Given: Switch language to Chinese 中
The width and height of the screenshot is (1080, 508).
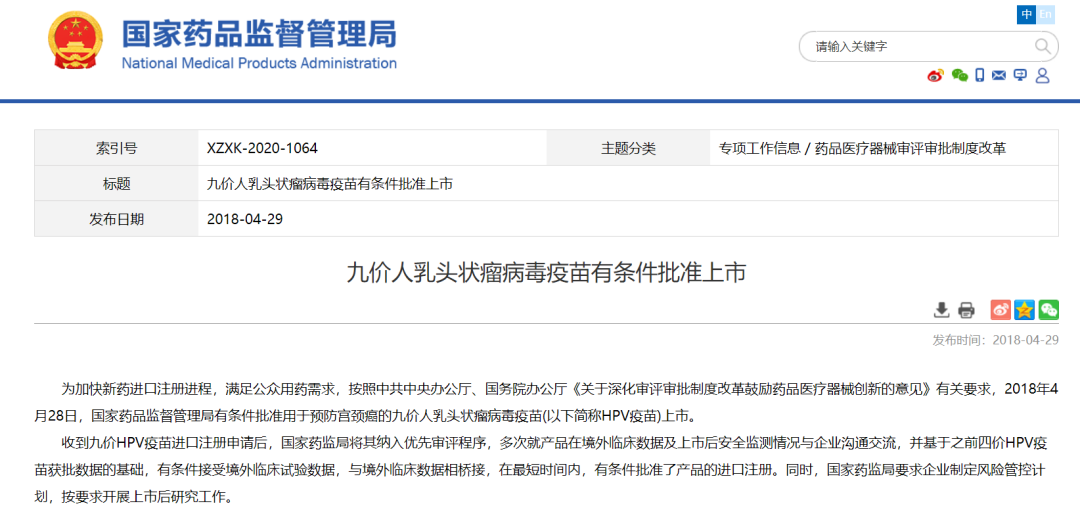Looking at the screenshot, I should coord(1027,14).
